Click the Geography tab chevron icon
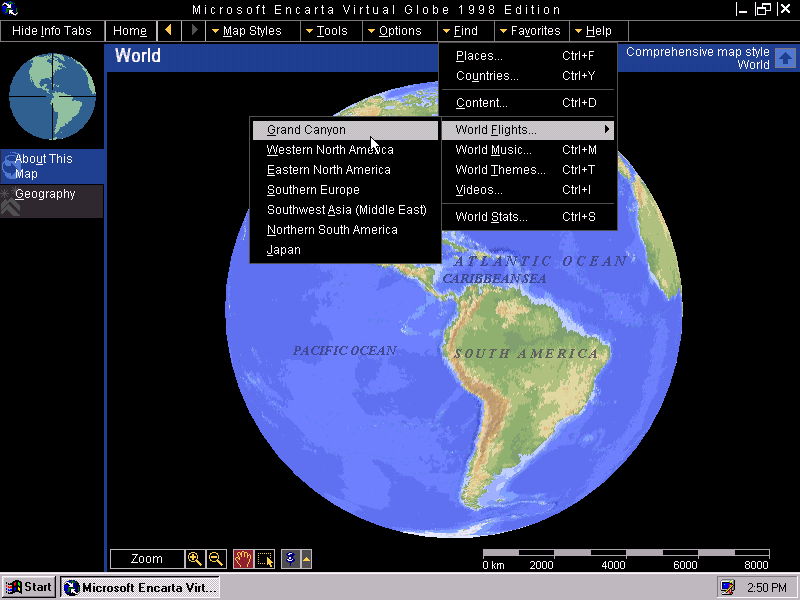 point(10,207)
